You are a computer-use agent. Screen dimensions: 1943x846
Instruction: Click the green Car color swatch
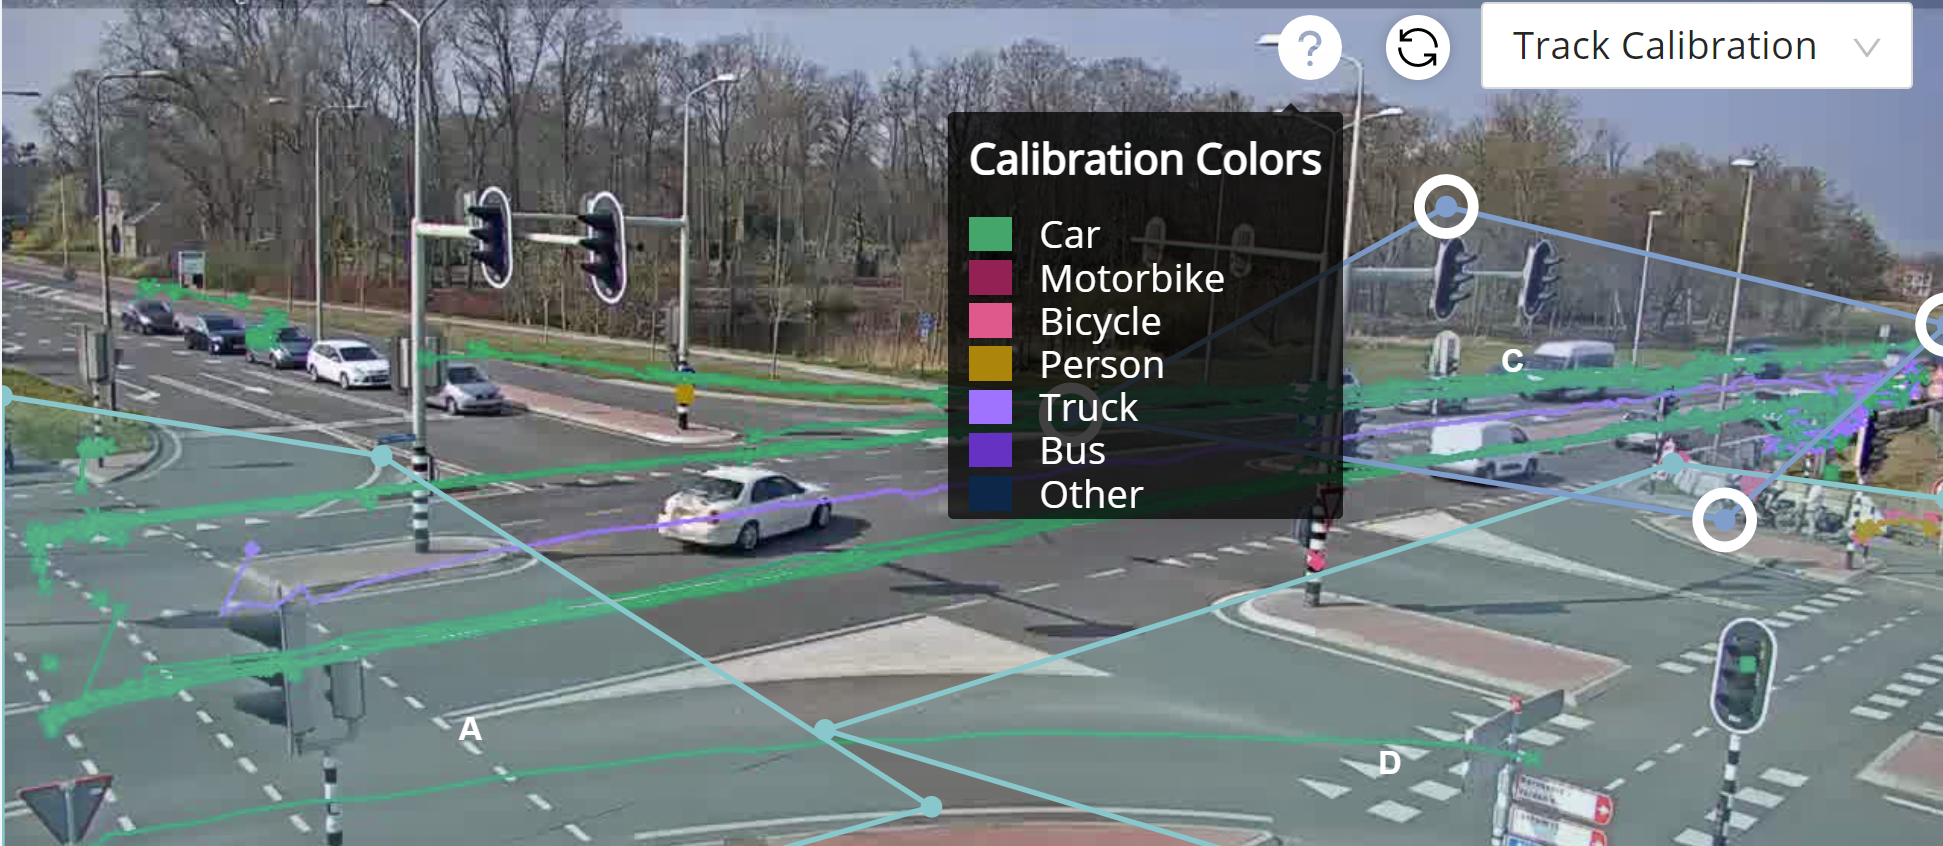990,234
